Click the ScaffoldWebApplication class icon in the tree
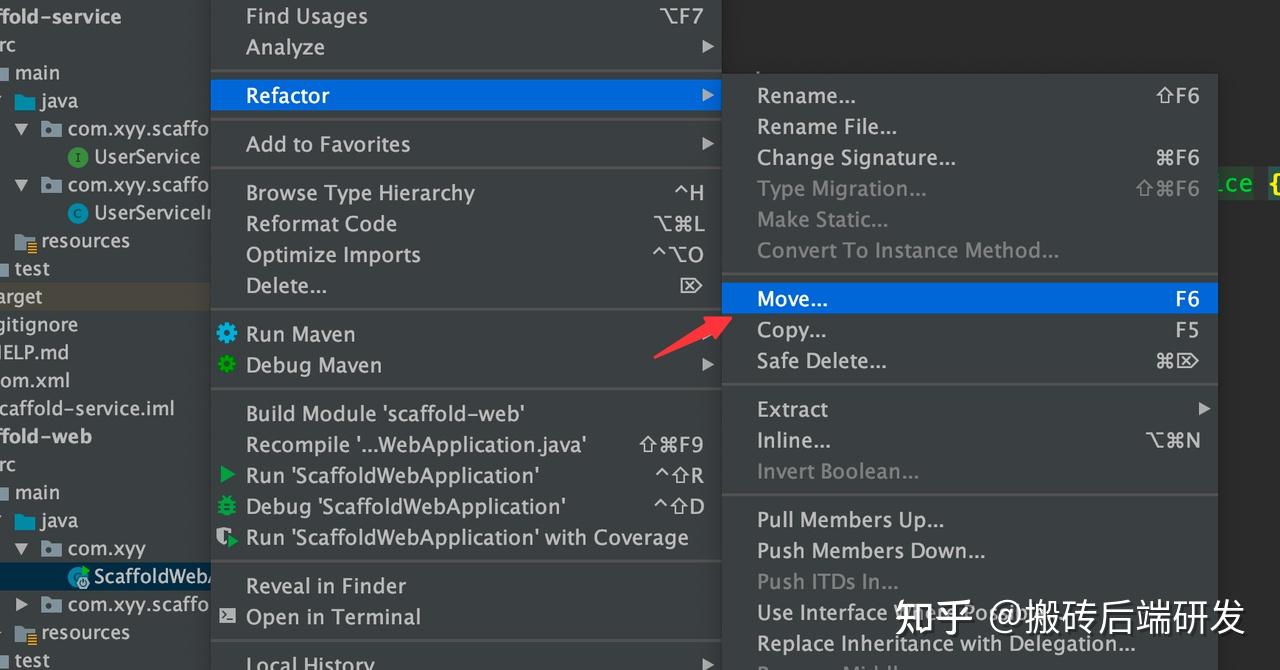1280x670 pixels. click(x=77, y=577)
